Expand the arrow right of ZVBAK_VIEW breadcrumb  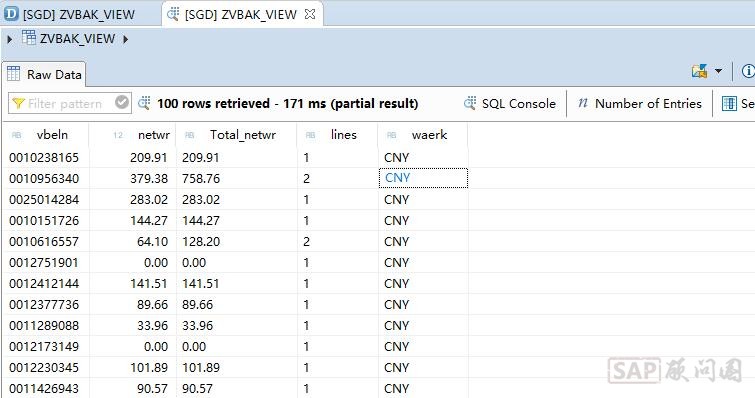[125, 39]
